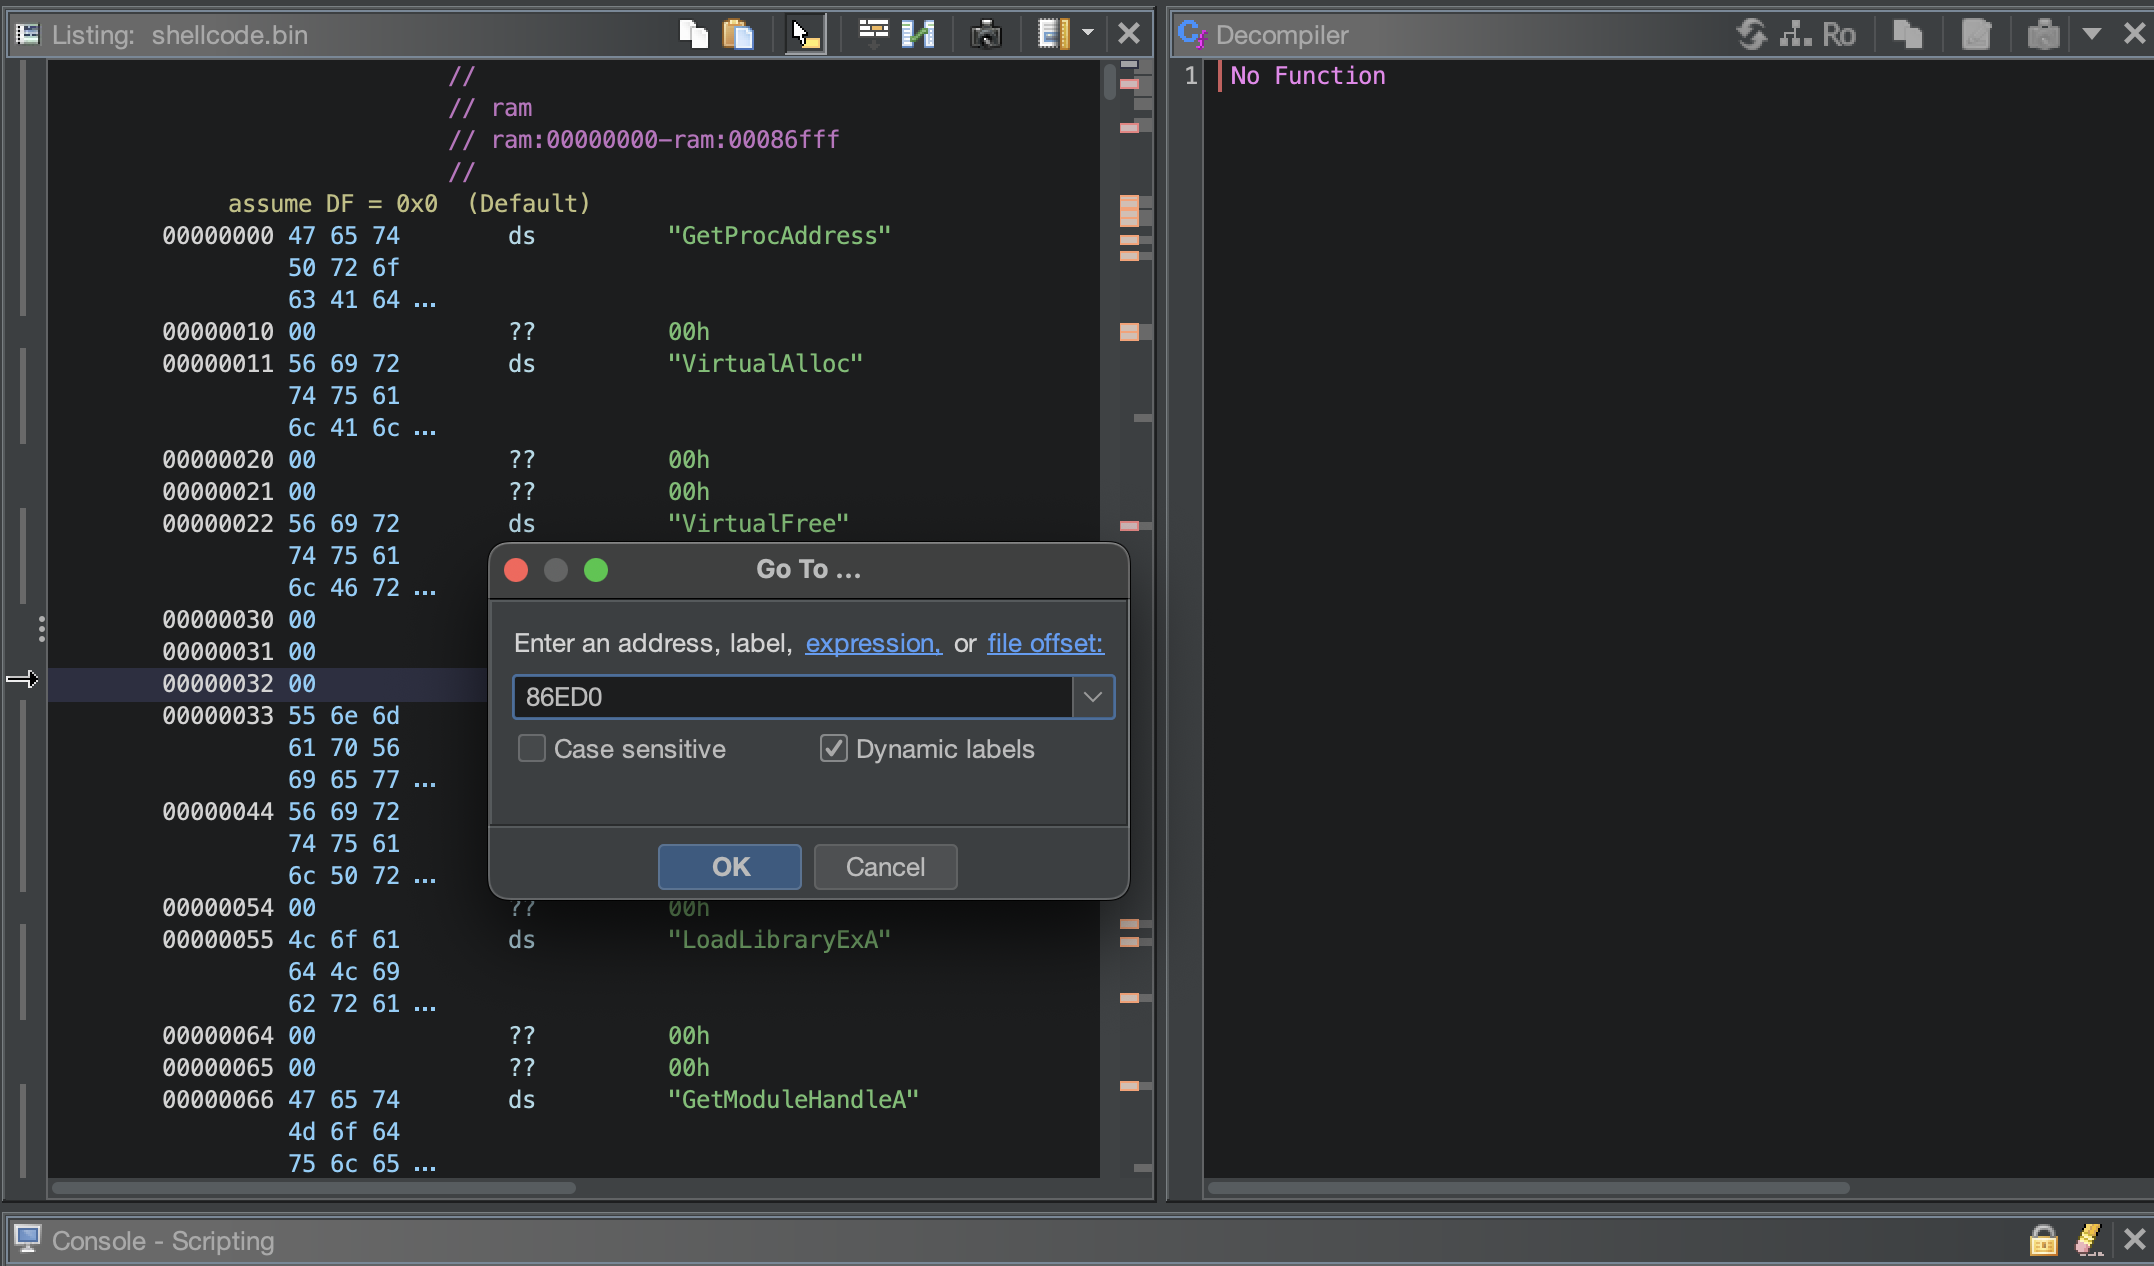Toggle mouse hover cursor mode in Listing
Screen dimensions: 2154x1266
(x=806, y=34)
